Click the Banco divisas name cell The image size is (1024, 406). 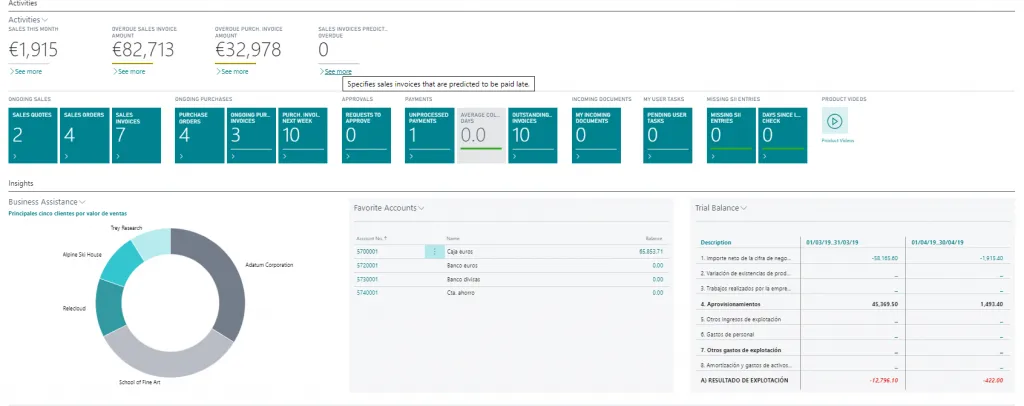(462, 279)
